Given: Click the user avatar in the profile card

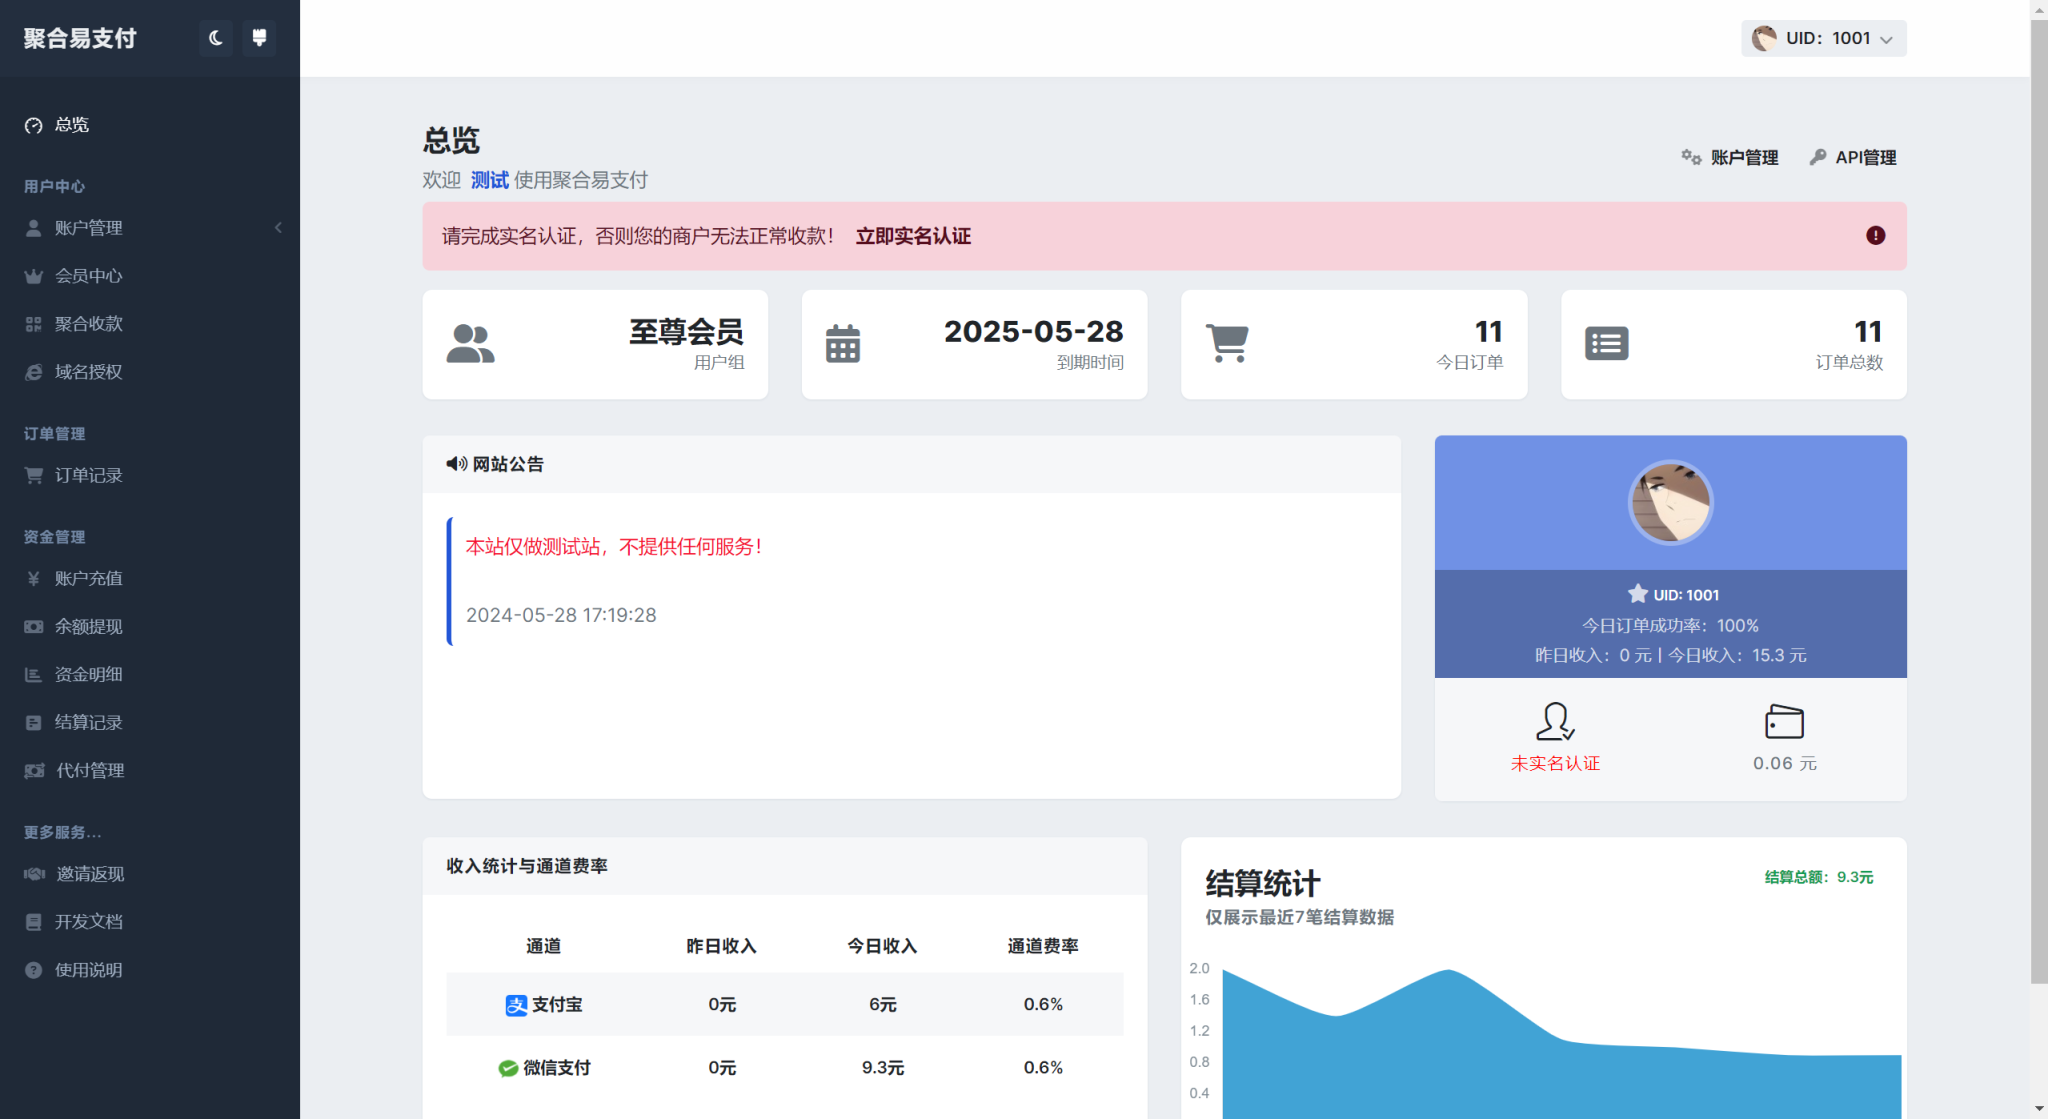Looking at the screenshot, I should pos(1670,502).
